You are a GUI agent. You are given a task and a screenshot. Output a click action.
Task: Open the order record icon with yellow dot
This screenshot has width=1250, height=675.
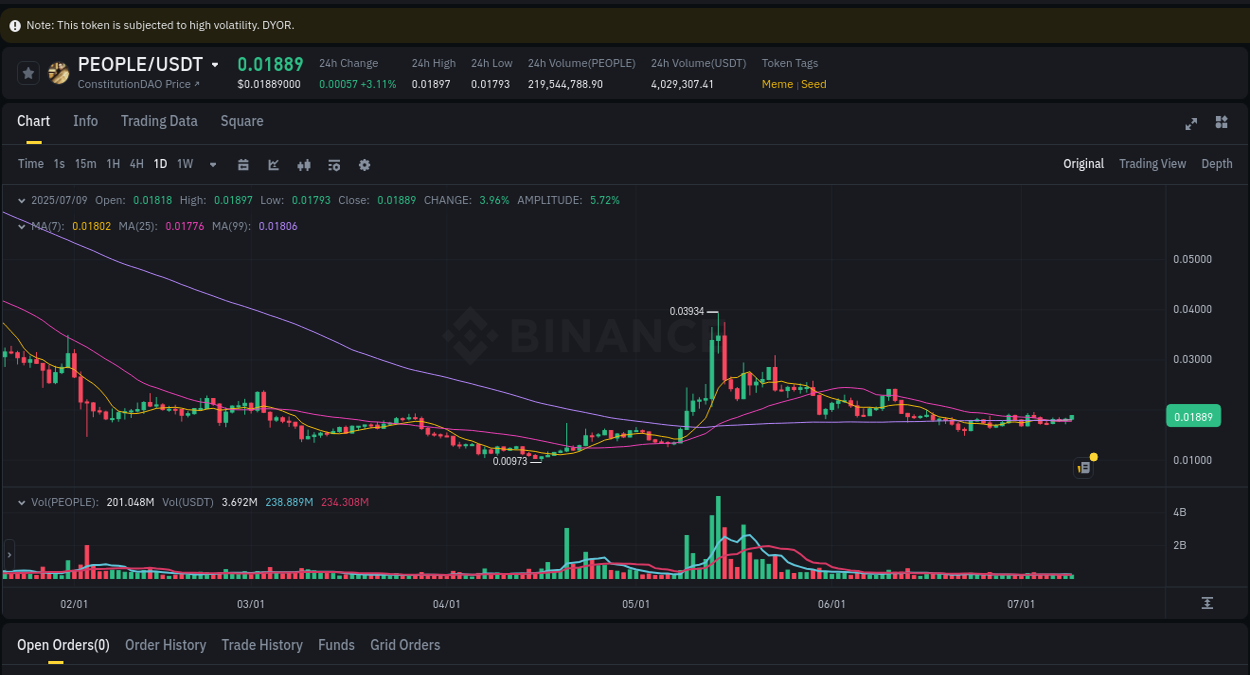click(x=1083, y=467)
